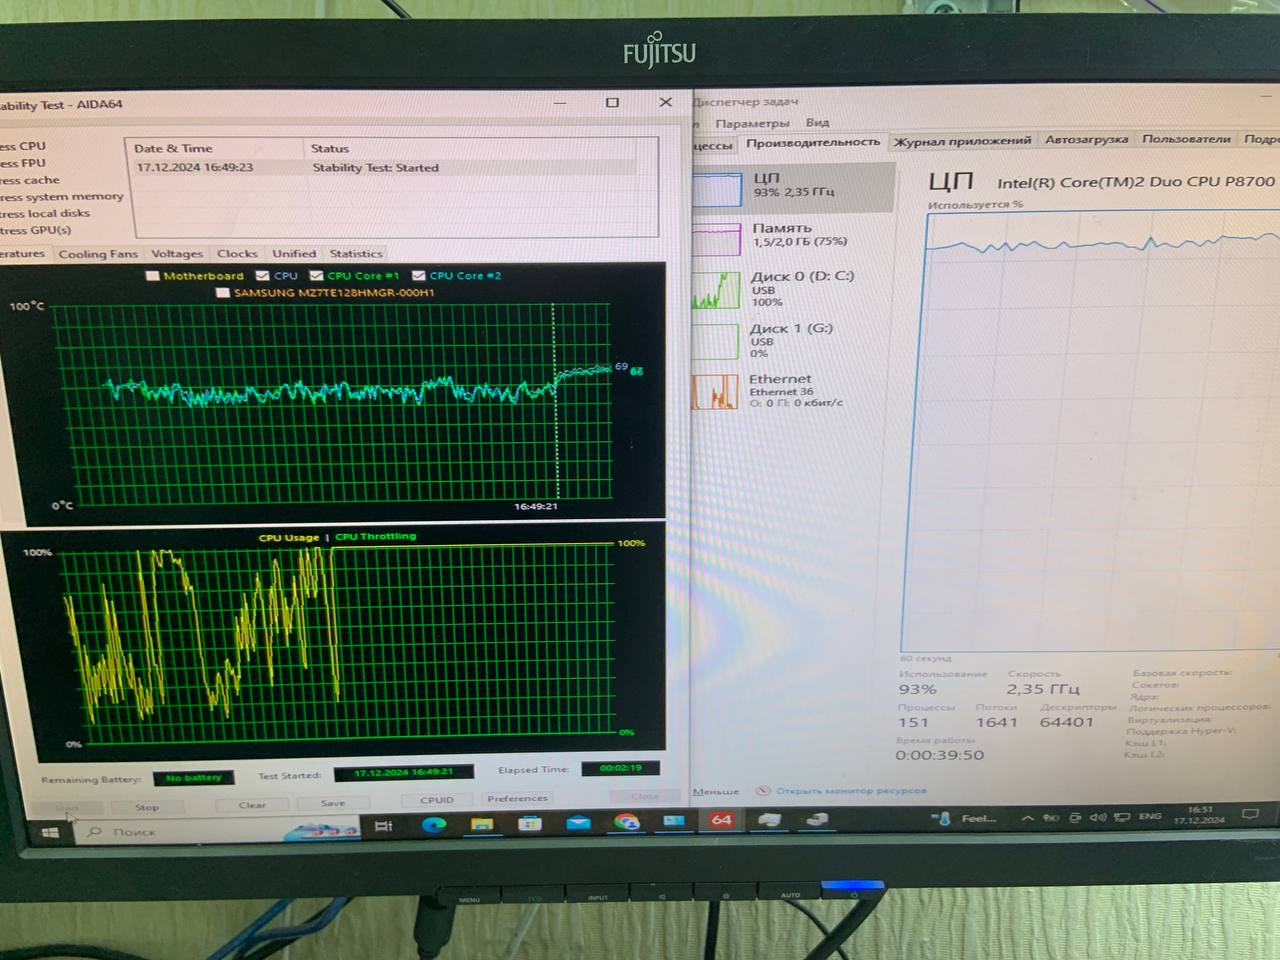Select the Производительность tab

[x=813, y=142]
